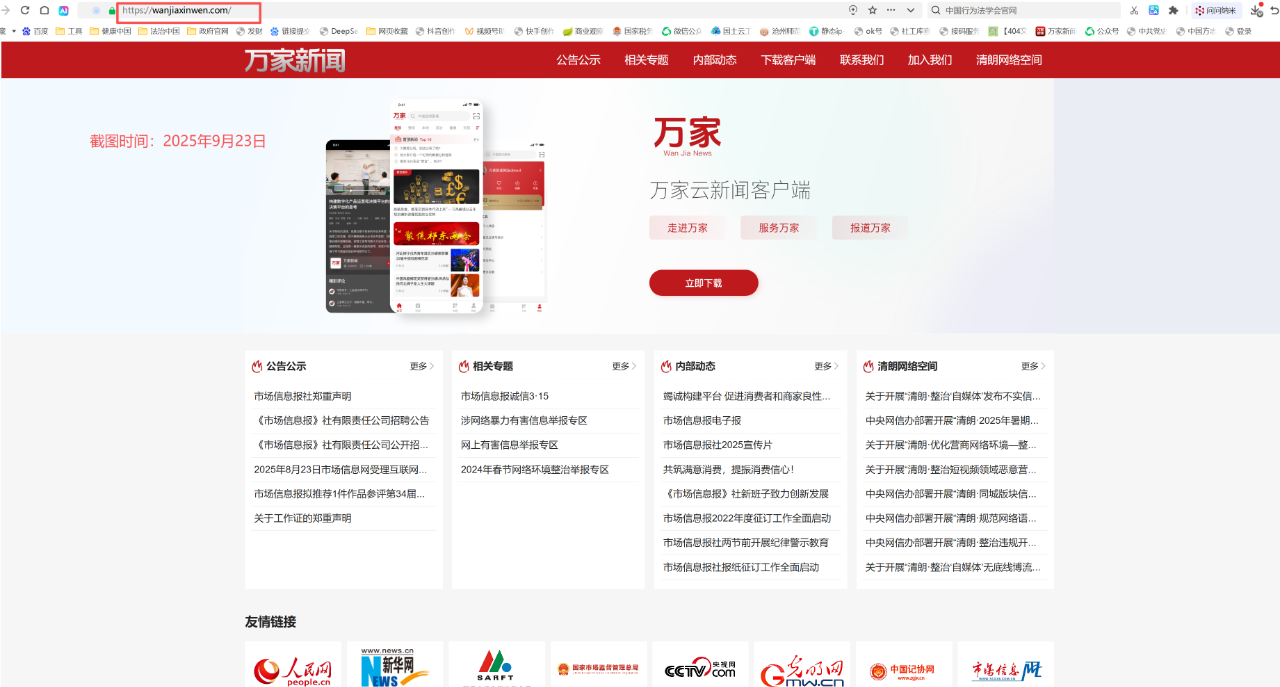Click the 走进万家 button

(687, 228)
